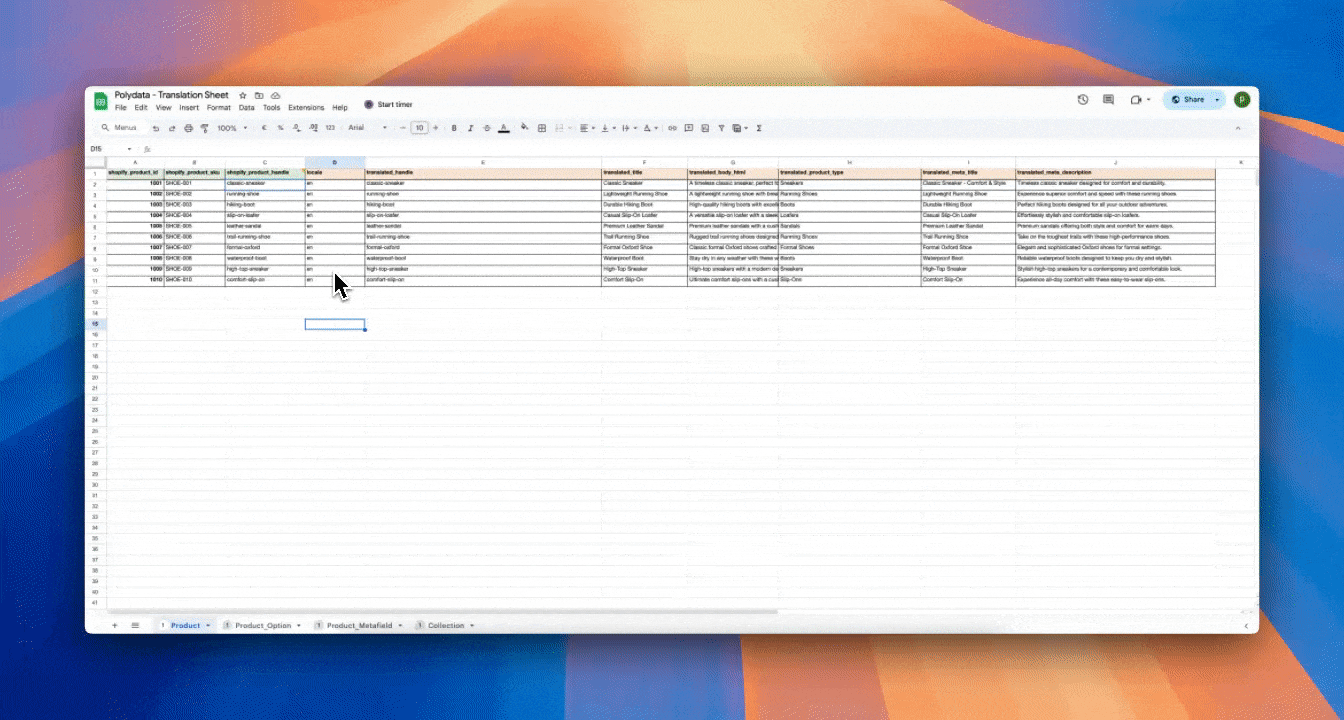
Task: Select the paint format roller
Action: pos(204,128)
